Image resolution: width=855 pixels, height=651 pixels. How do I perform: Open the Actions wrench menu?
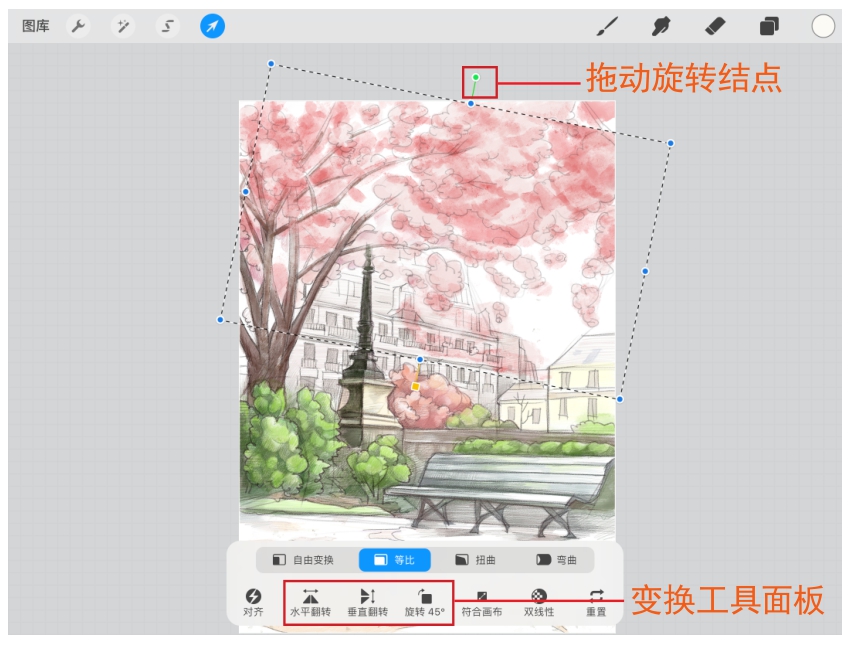pos(79,26)
